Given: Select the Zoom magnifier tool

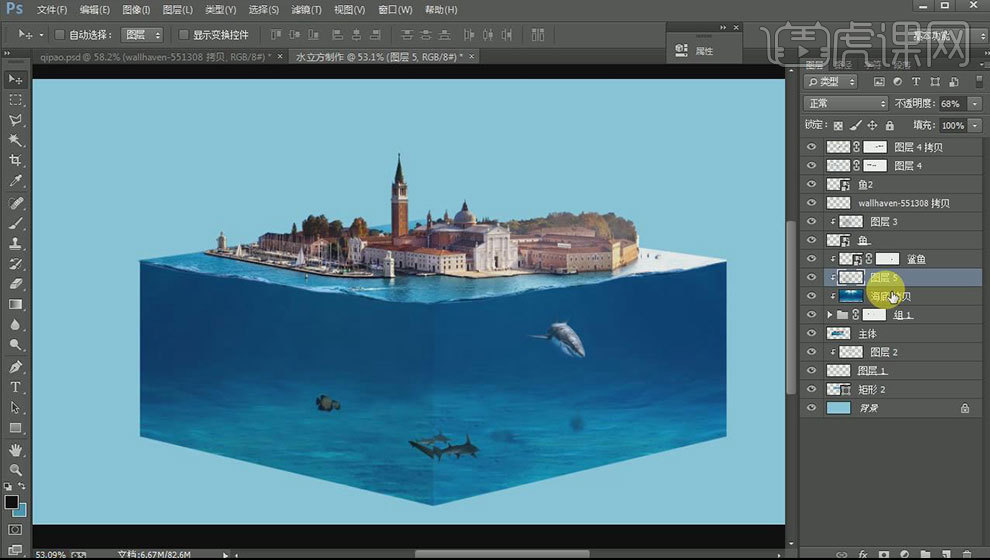Looking at the screenshot, I should pos(15,469).
